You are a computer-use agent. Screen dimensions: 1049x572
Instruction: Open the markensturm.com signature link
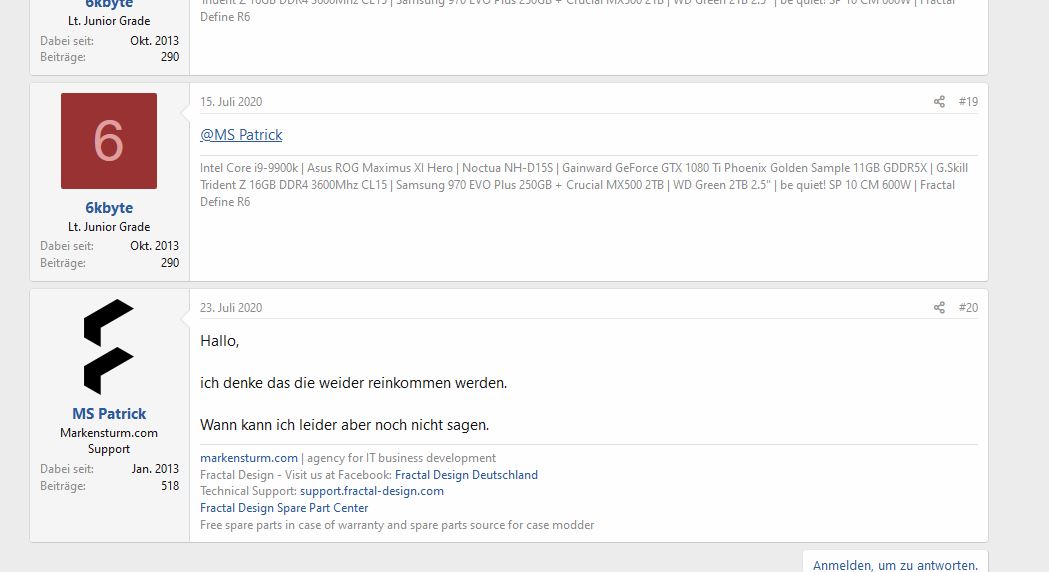[249, 458]
